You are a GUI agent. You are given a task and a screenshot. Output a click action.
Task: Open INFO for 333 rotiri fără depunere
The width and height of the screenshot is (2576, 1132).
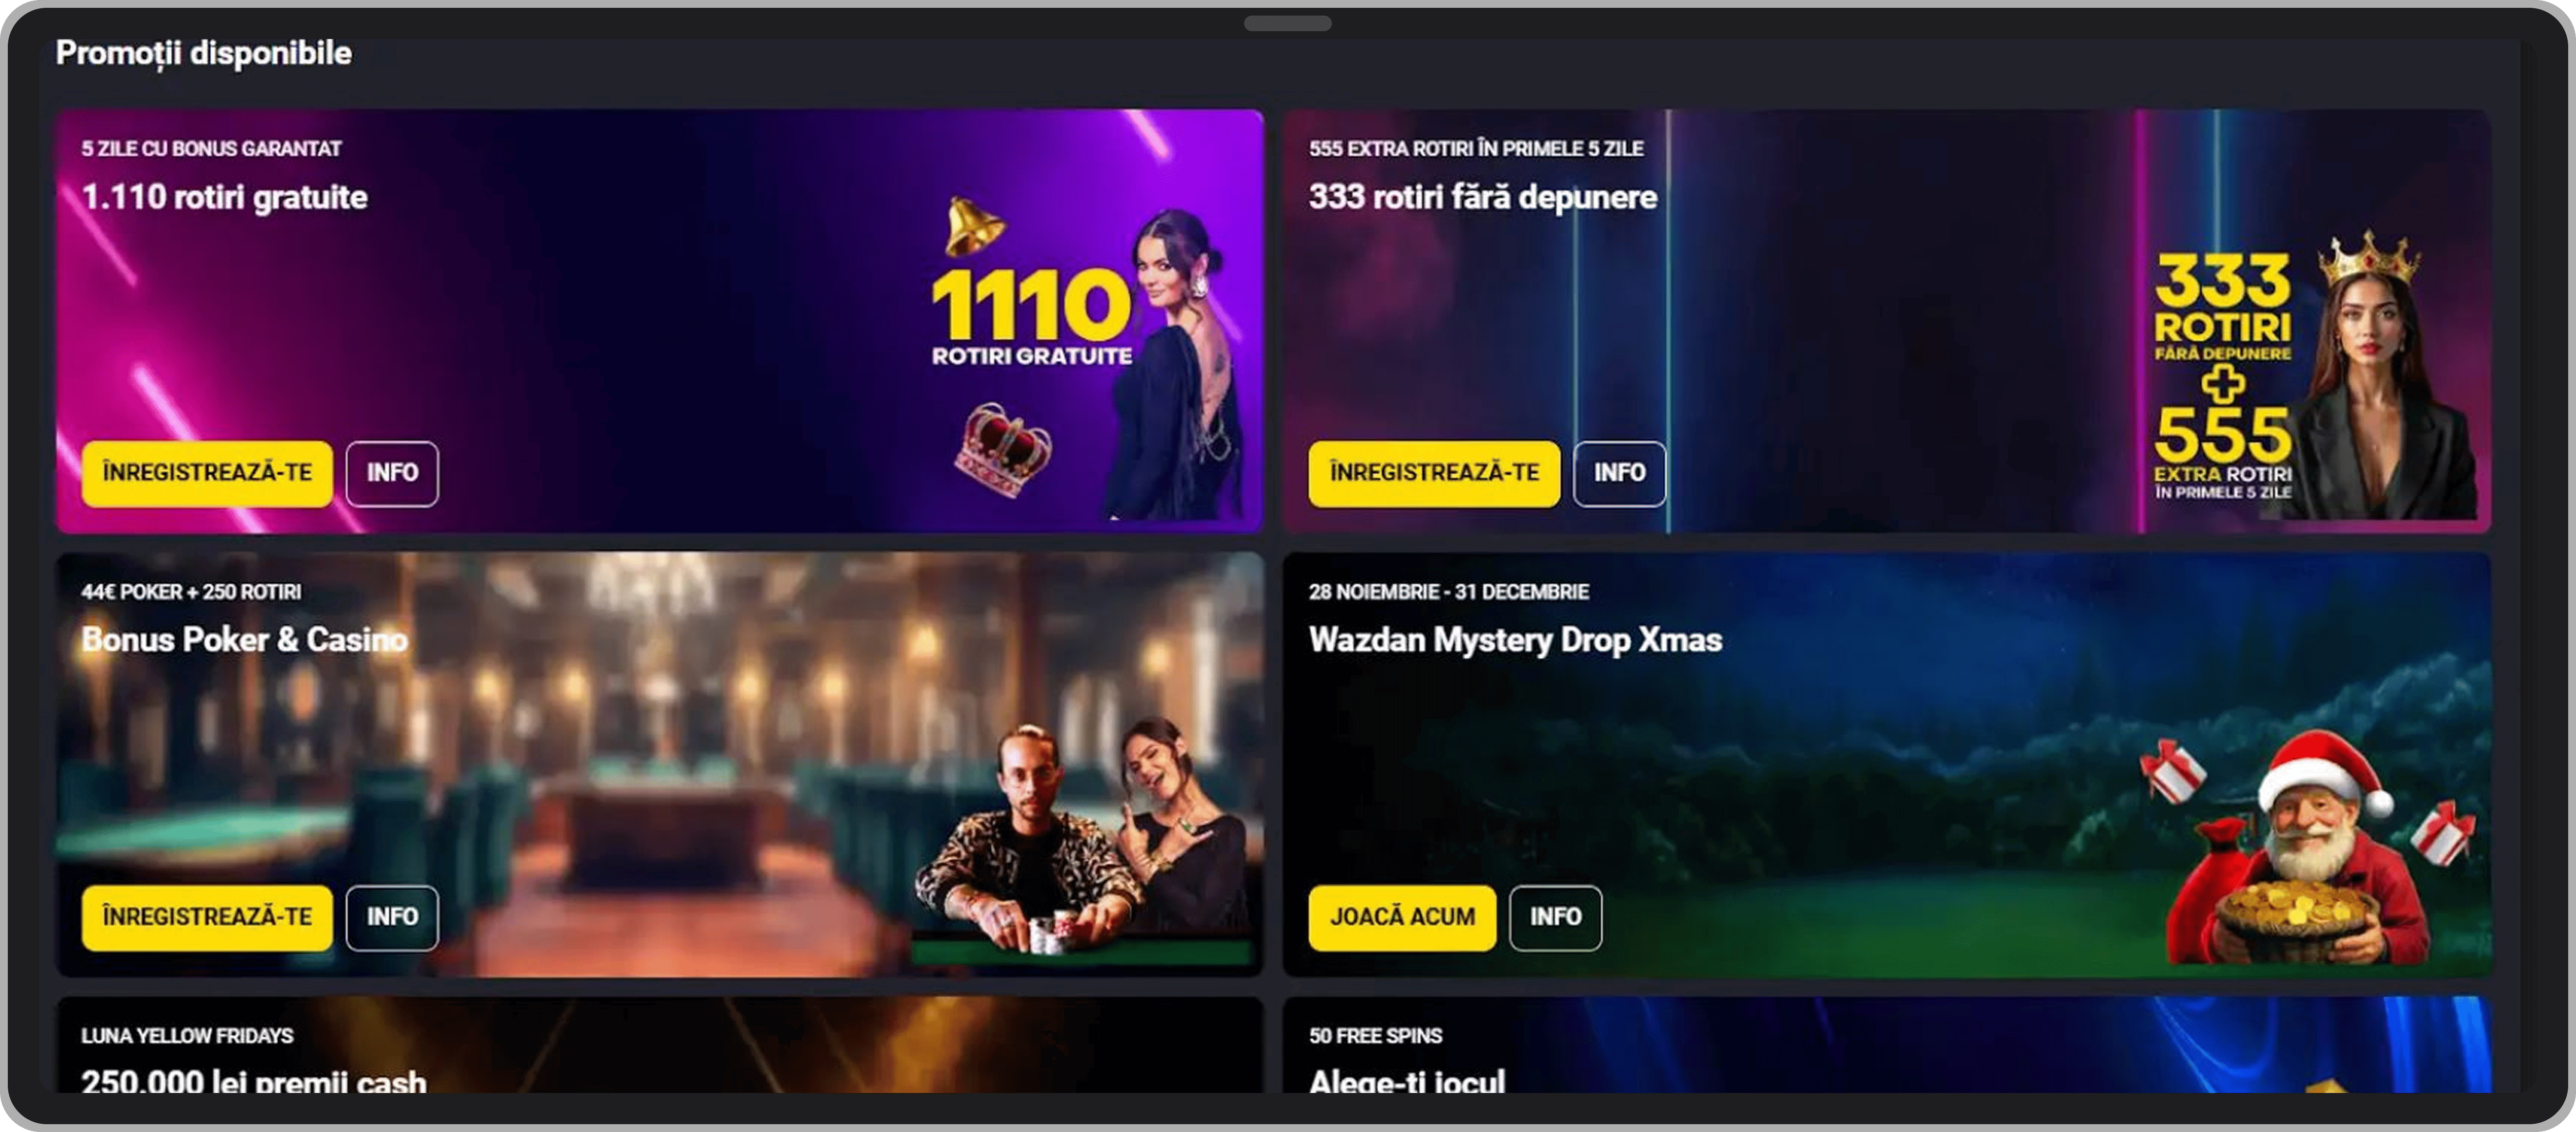coord(1619,473)
